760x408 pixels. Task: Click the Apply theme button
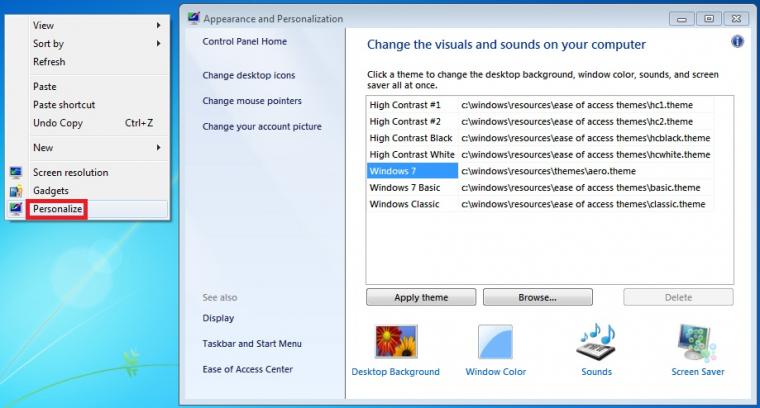click(421, 298)
